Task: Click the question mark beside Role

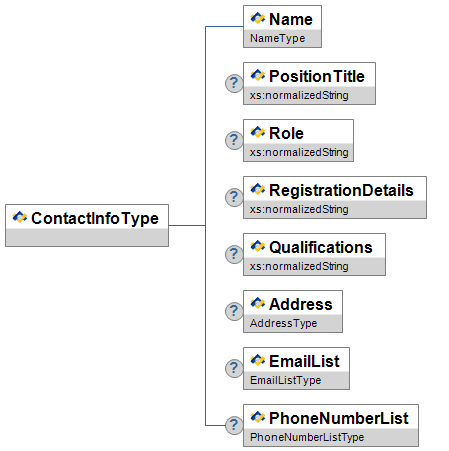Action: pyautogui.click(x=234, y=140)
